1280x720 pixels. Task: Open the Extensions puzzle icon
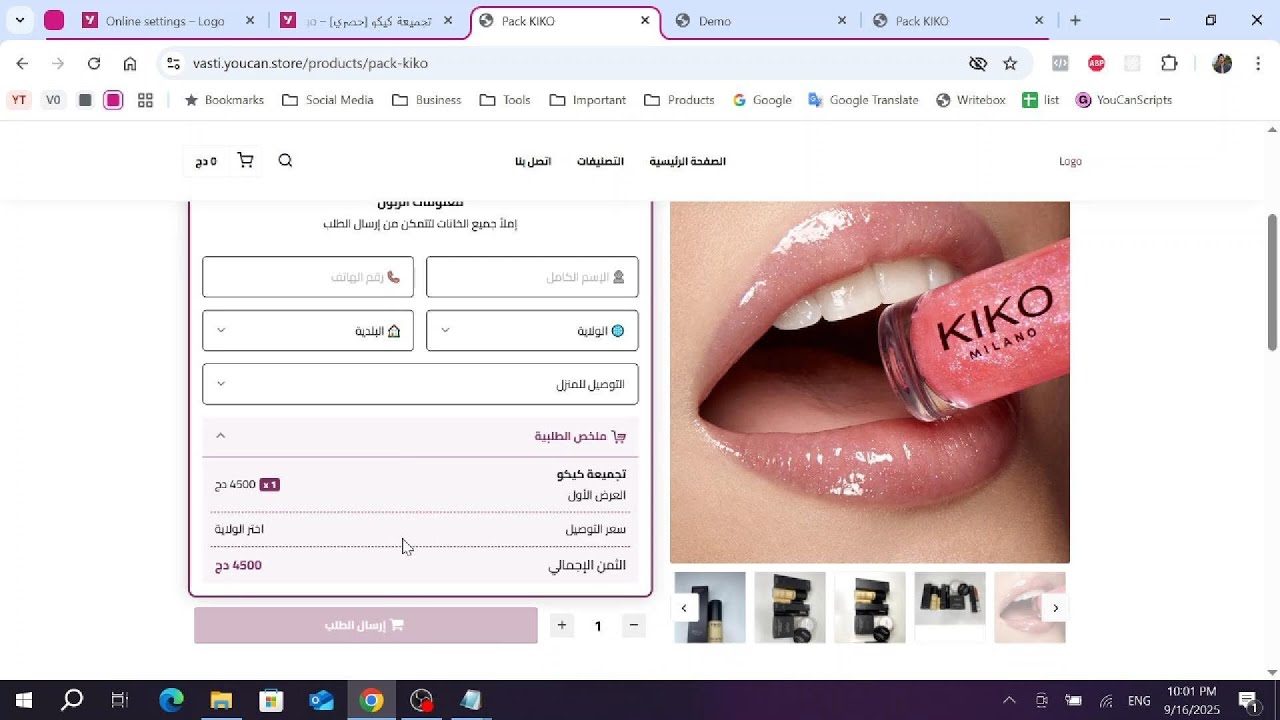pos(1169,63)
